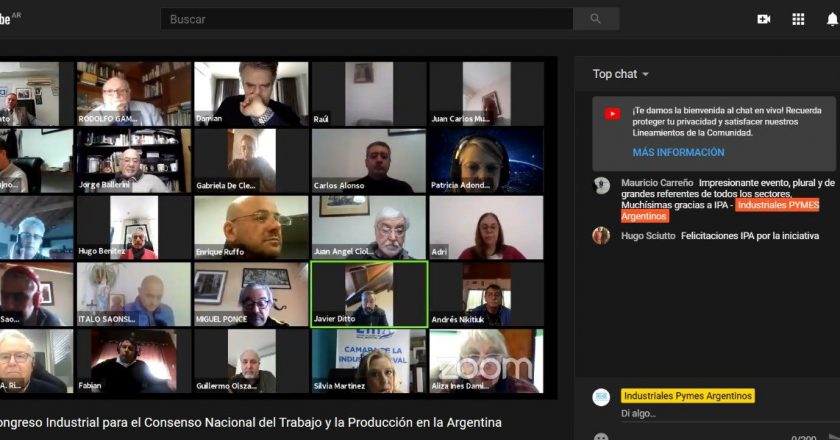Select Enrique Ruffo video tile

pos(251,228)
